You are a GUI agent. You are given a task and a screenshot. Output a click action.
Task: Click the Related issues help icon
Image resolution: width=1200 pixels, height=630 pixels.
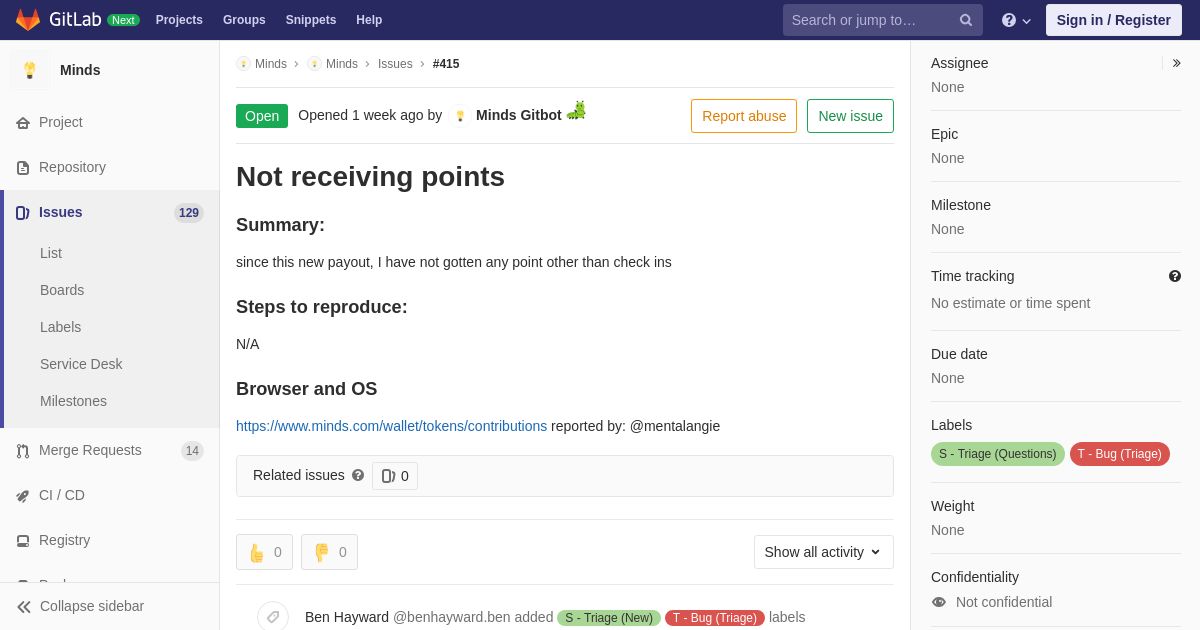[x=358, y=475]
